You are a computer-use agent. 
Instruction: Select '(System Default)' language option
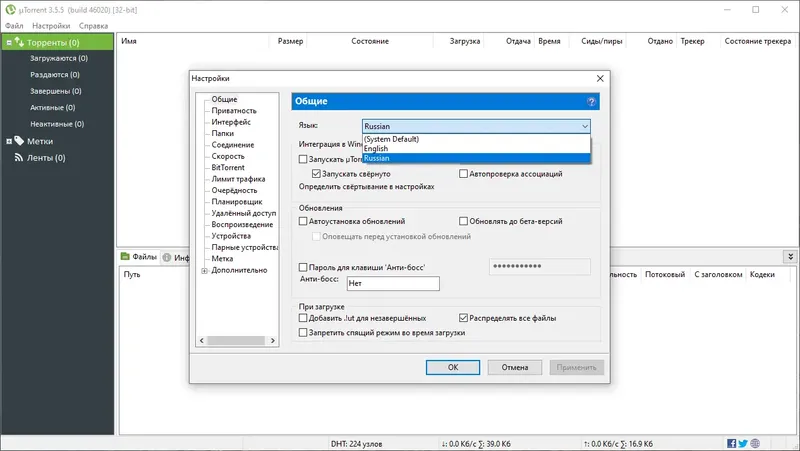tap(476, 139)
